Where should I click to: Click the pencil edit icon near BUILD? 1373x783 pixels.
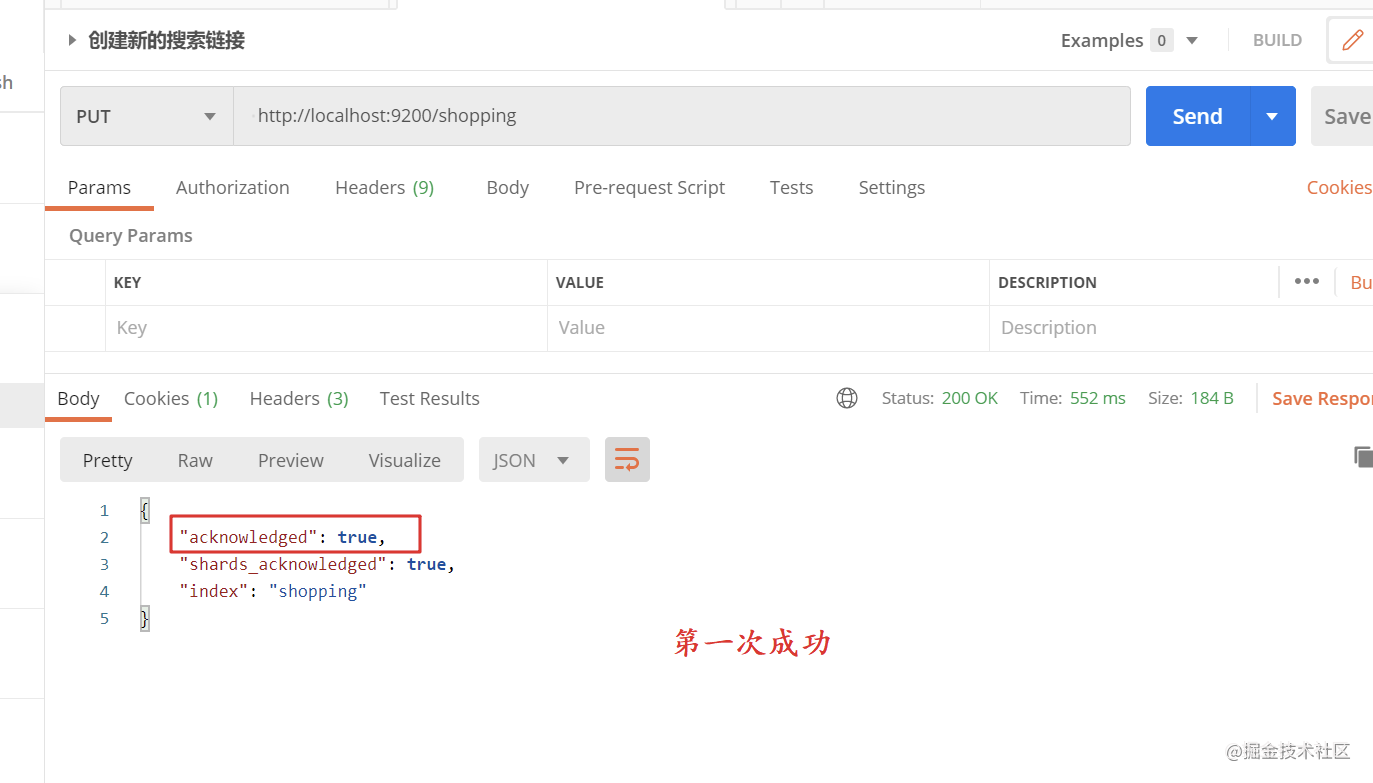(x=1352, y=40)
